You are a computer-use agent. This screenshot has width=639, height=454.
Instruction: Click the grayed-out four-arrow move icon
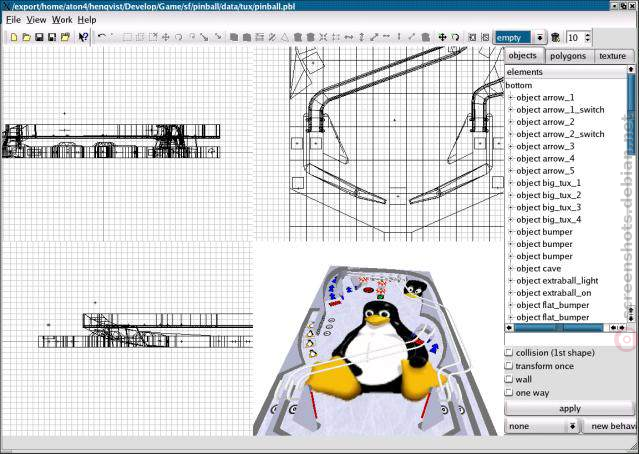pyautogui.click(x=165, y=37)
